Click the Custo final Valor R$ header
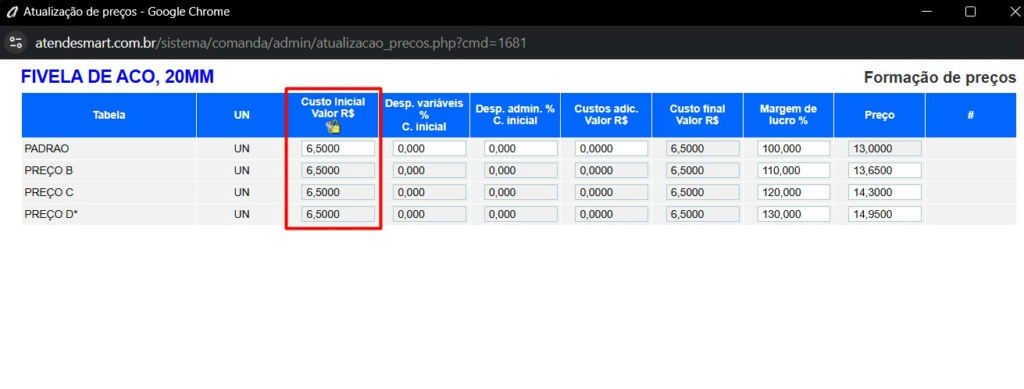Viewport: 1024px width, 389px height. 697,114
